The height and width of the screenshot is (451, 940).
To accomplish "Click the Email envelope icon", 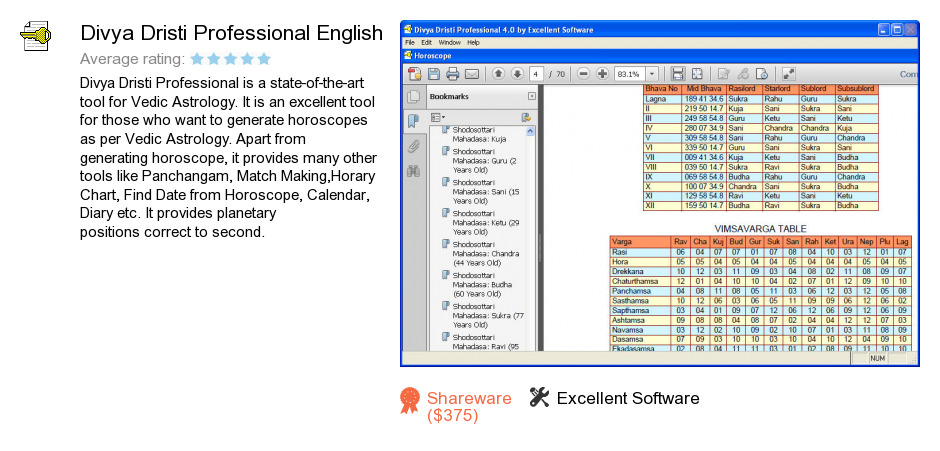I will (472, 74).
